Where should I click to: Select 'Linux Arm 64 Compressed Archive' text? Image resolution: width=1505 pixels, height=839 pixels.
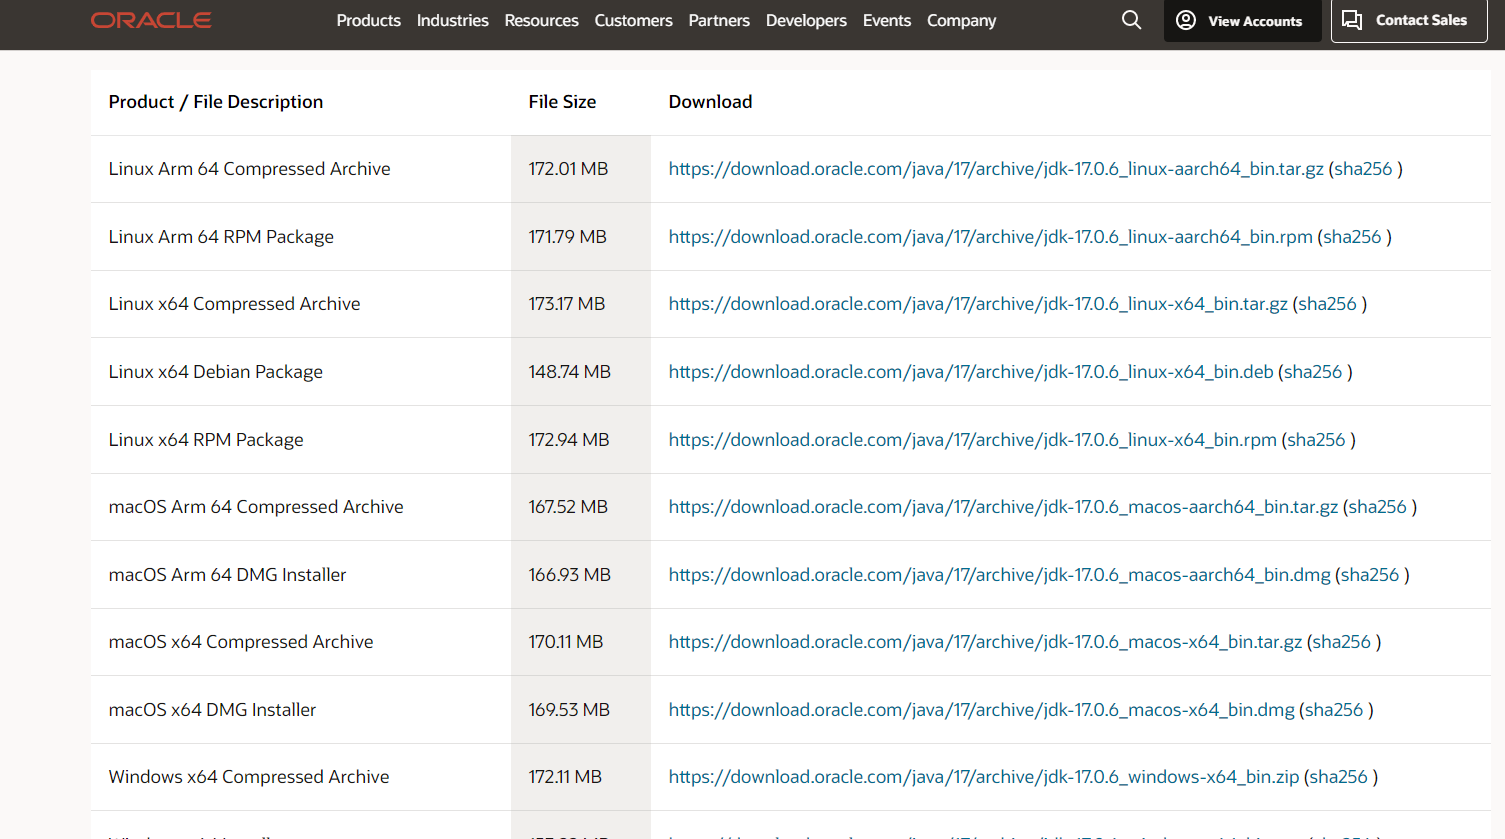[x=249, y=169]
